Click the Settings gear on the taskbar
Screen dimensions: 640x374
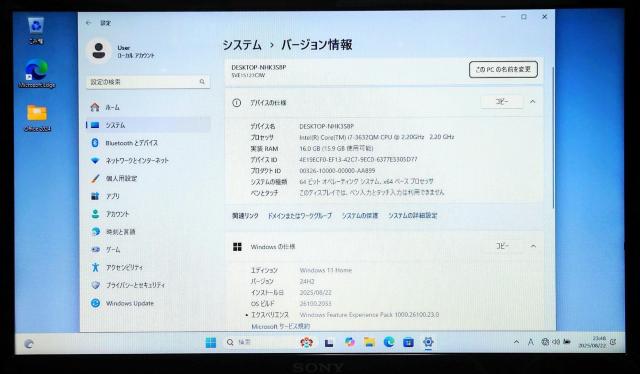428,342
